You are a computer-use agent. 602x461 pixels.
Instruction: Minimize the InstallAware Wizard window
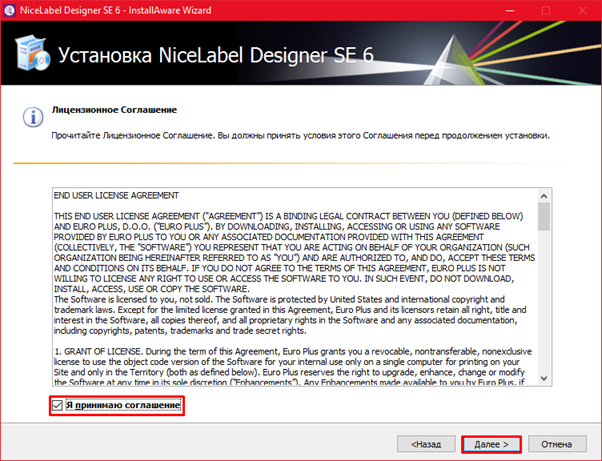510,10
